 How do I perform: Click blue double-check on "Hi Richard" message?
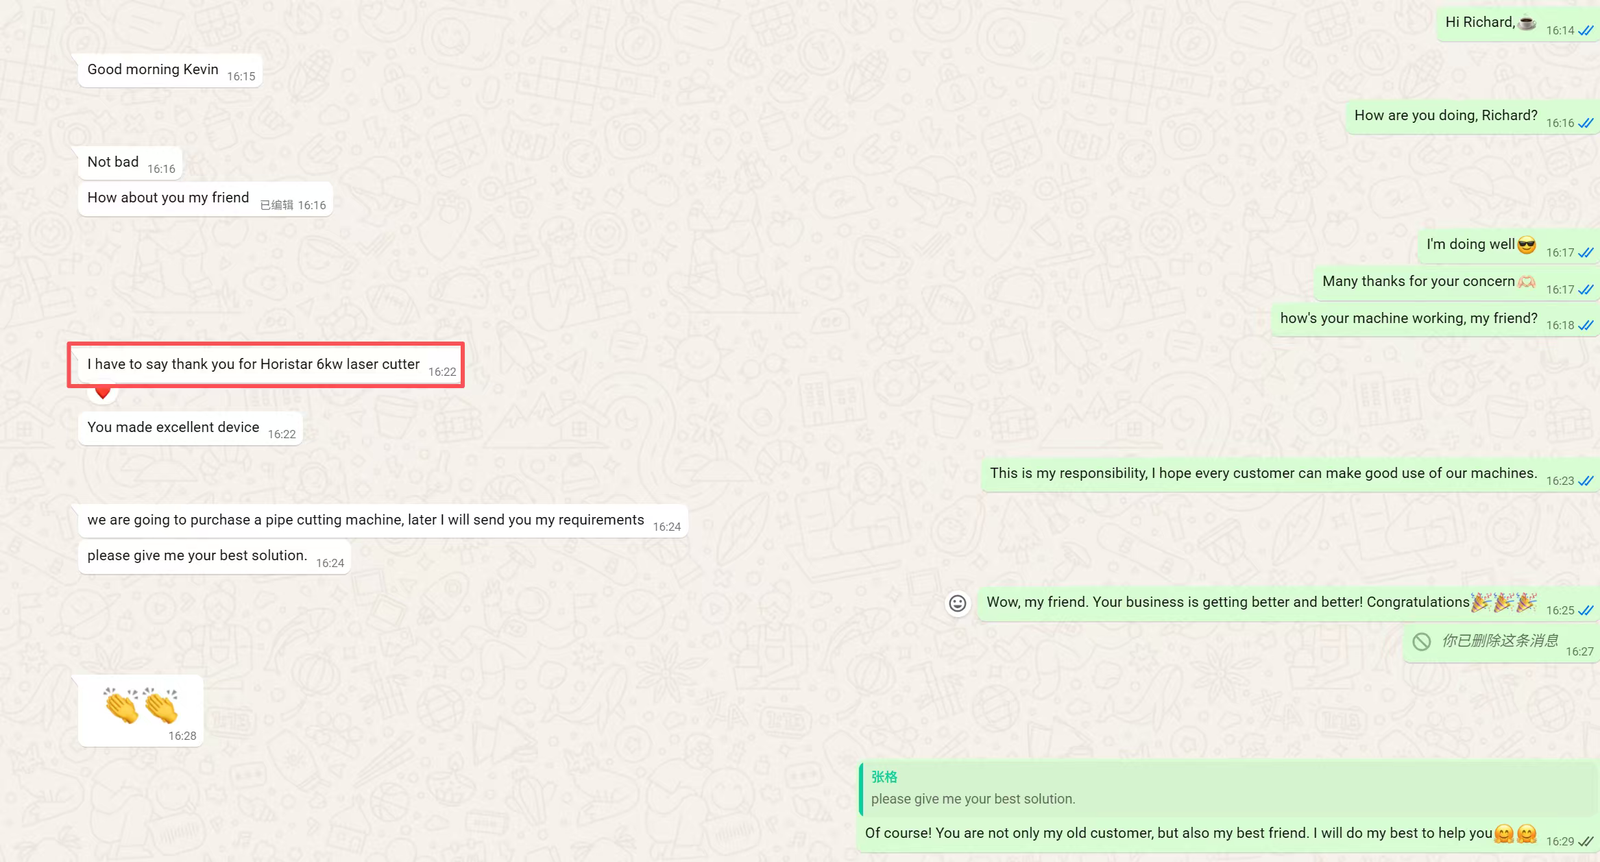[x=1585, y=31]
